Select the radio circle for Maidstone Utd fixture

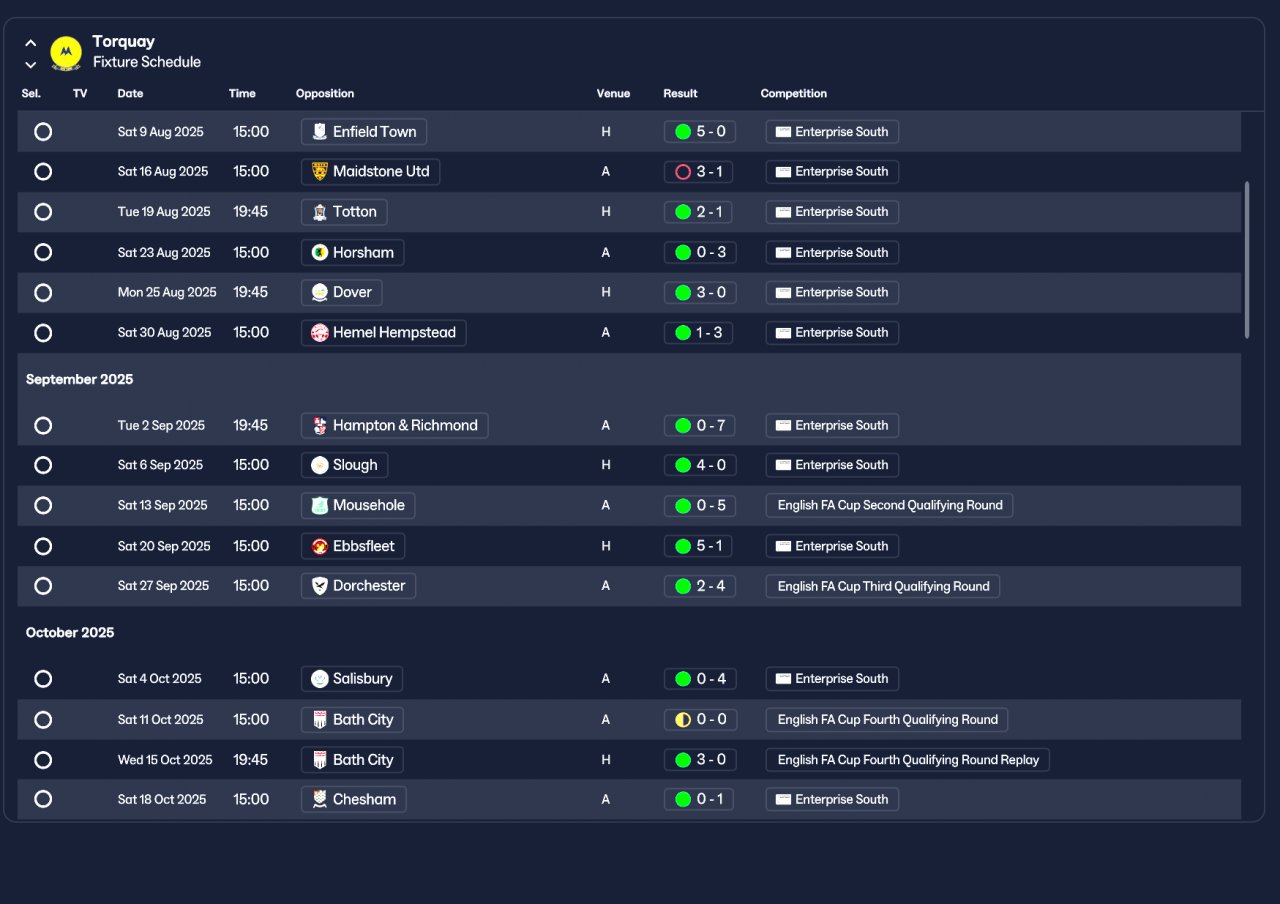click(x=43, y=171)
